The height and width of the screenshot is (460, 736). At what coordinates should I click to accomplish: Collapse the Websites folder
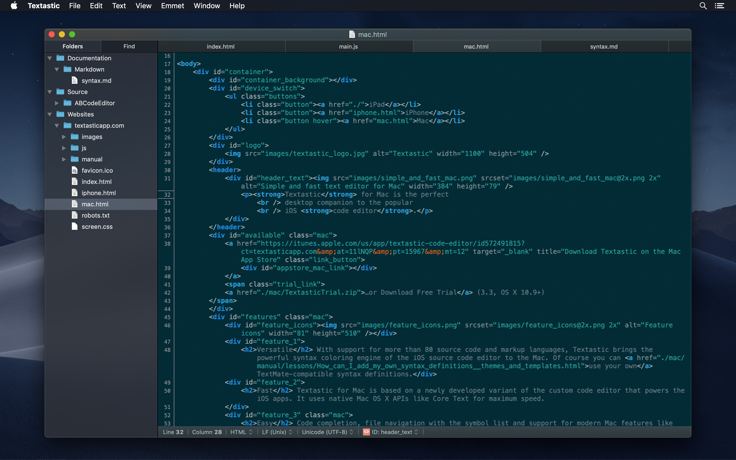point(49,115)
